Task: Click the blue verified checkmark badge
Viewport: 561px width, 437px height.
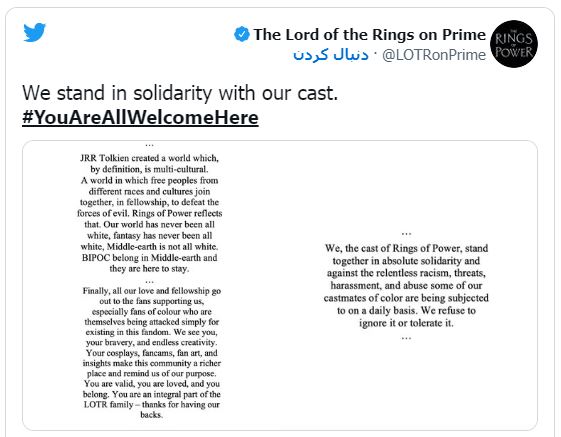Action: pyautogui.click(x=242, y=34)
